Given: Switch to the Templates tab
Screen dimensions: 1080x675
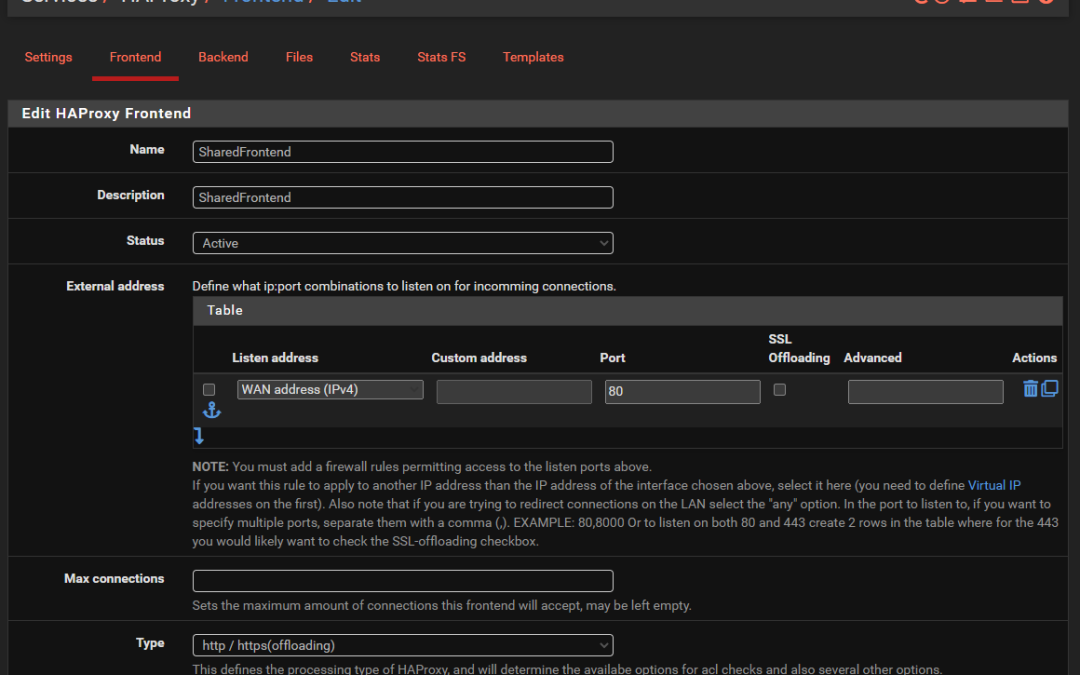Looking at the screenshot, I should pyautogui.click(x=533, y=57).
